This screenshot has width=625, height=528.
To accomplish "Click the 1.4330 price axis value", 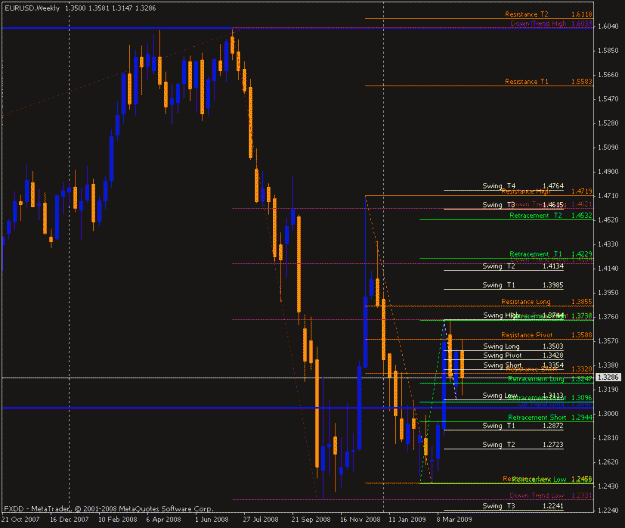I will tap(608, 244).
